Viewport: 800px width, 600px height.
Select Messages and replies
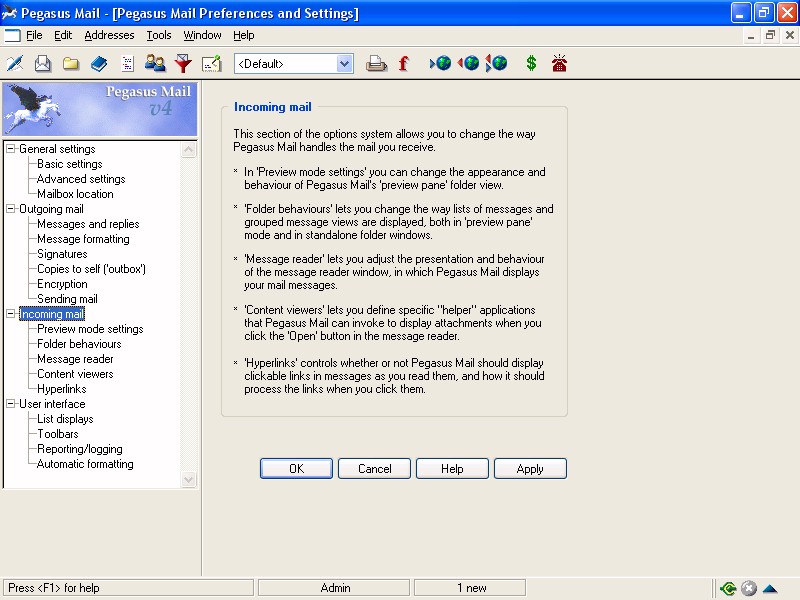(x=88, y=224)
